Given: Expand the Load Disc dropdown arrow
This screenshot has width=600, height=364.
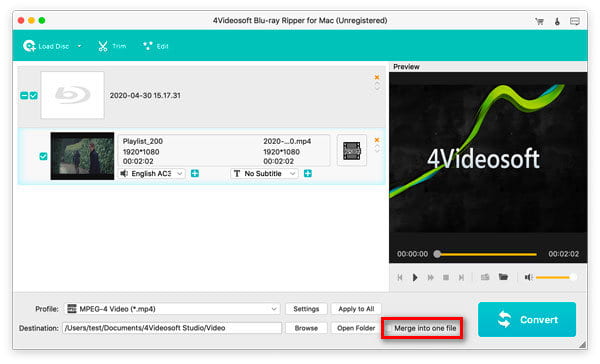Looking at the screenshot, I should tap(80, 46).
